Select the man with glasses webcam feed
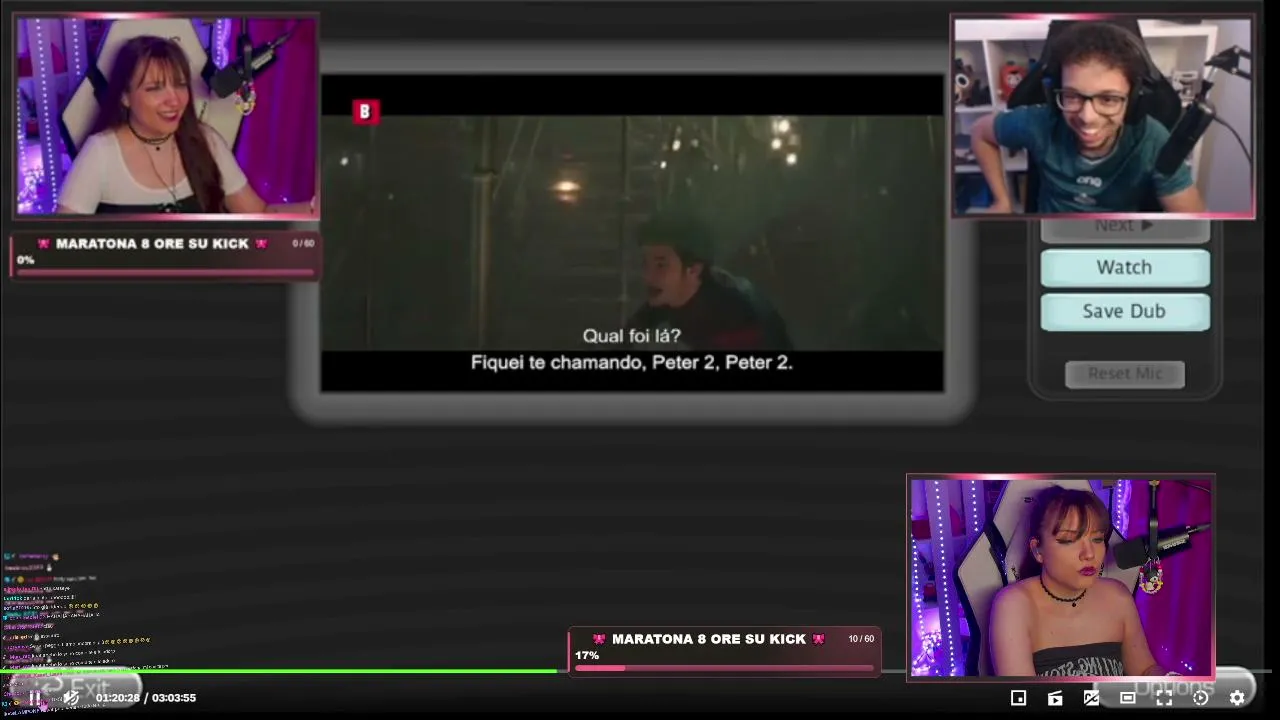 pyautogui.click(x=1103, y=115)
